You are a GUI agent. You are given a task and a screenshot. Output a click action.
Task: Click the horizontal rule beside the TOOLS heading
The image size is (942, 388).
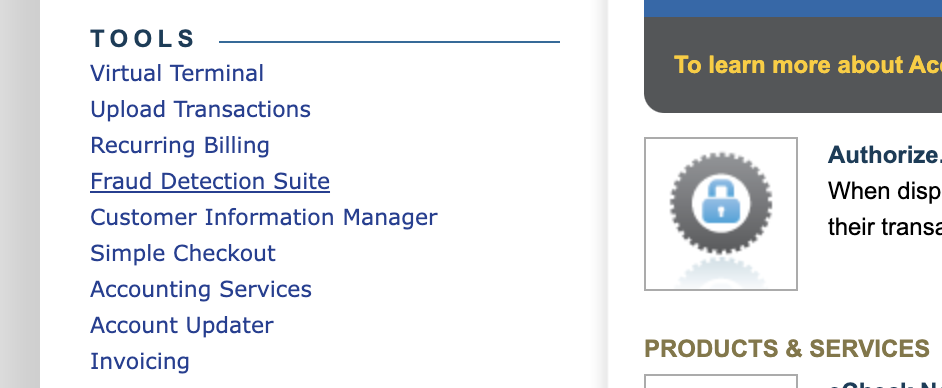click(389, 42)
